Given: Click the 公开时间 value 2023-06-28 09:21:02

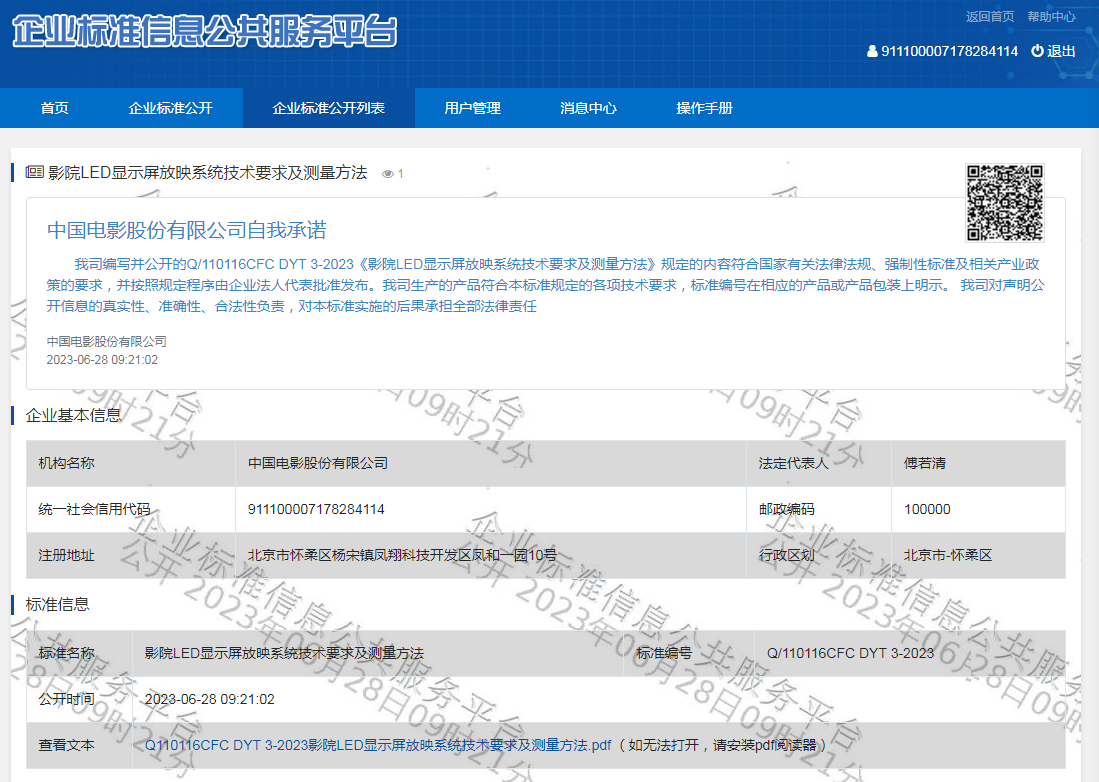Looking at the screenshot, I should [210, 699].
